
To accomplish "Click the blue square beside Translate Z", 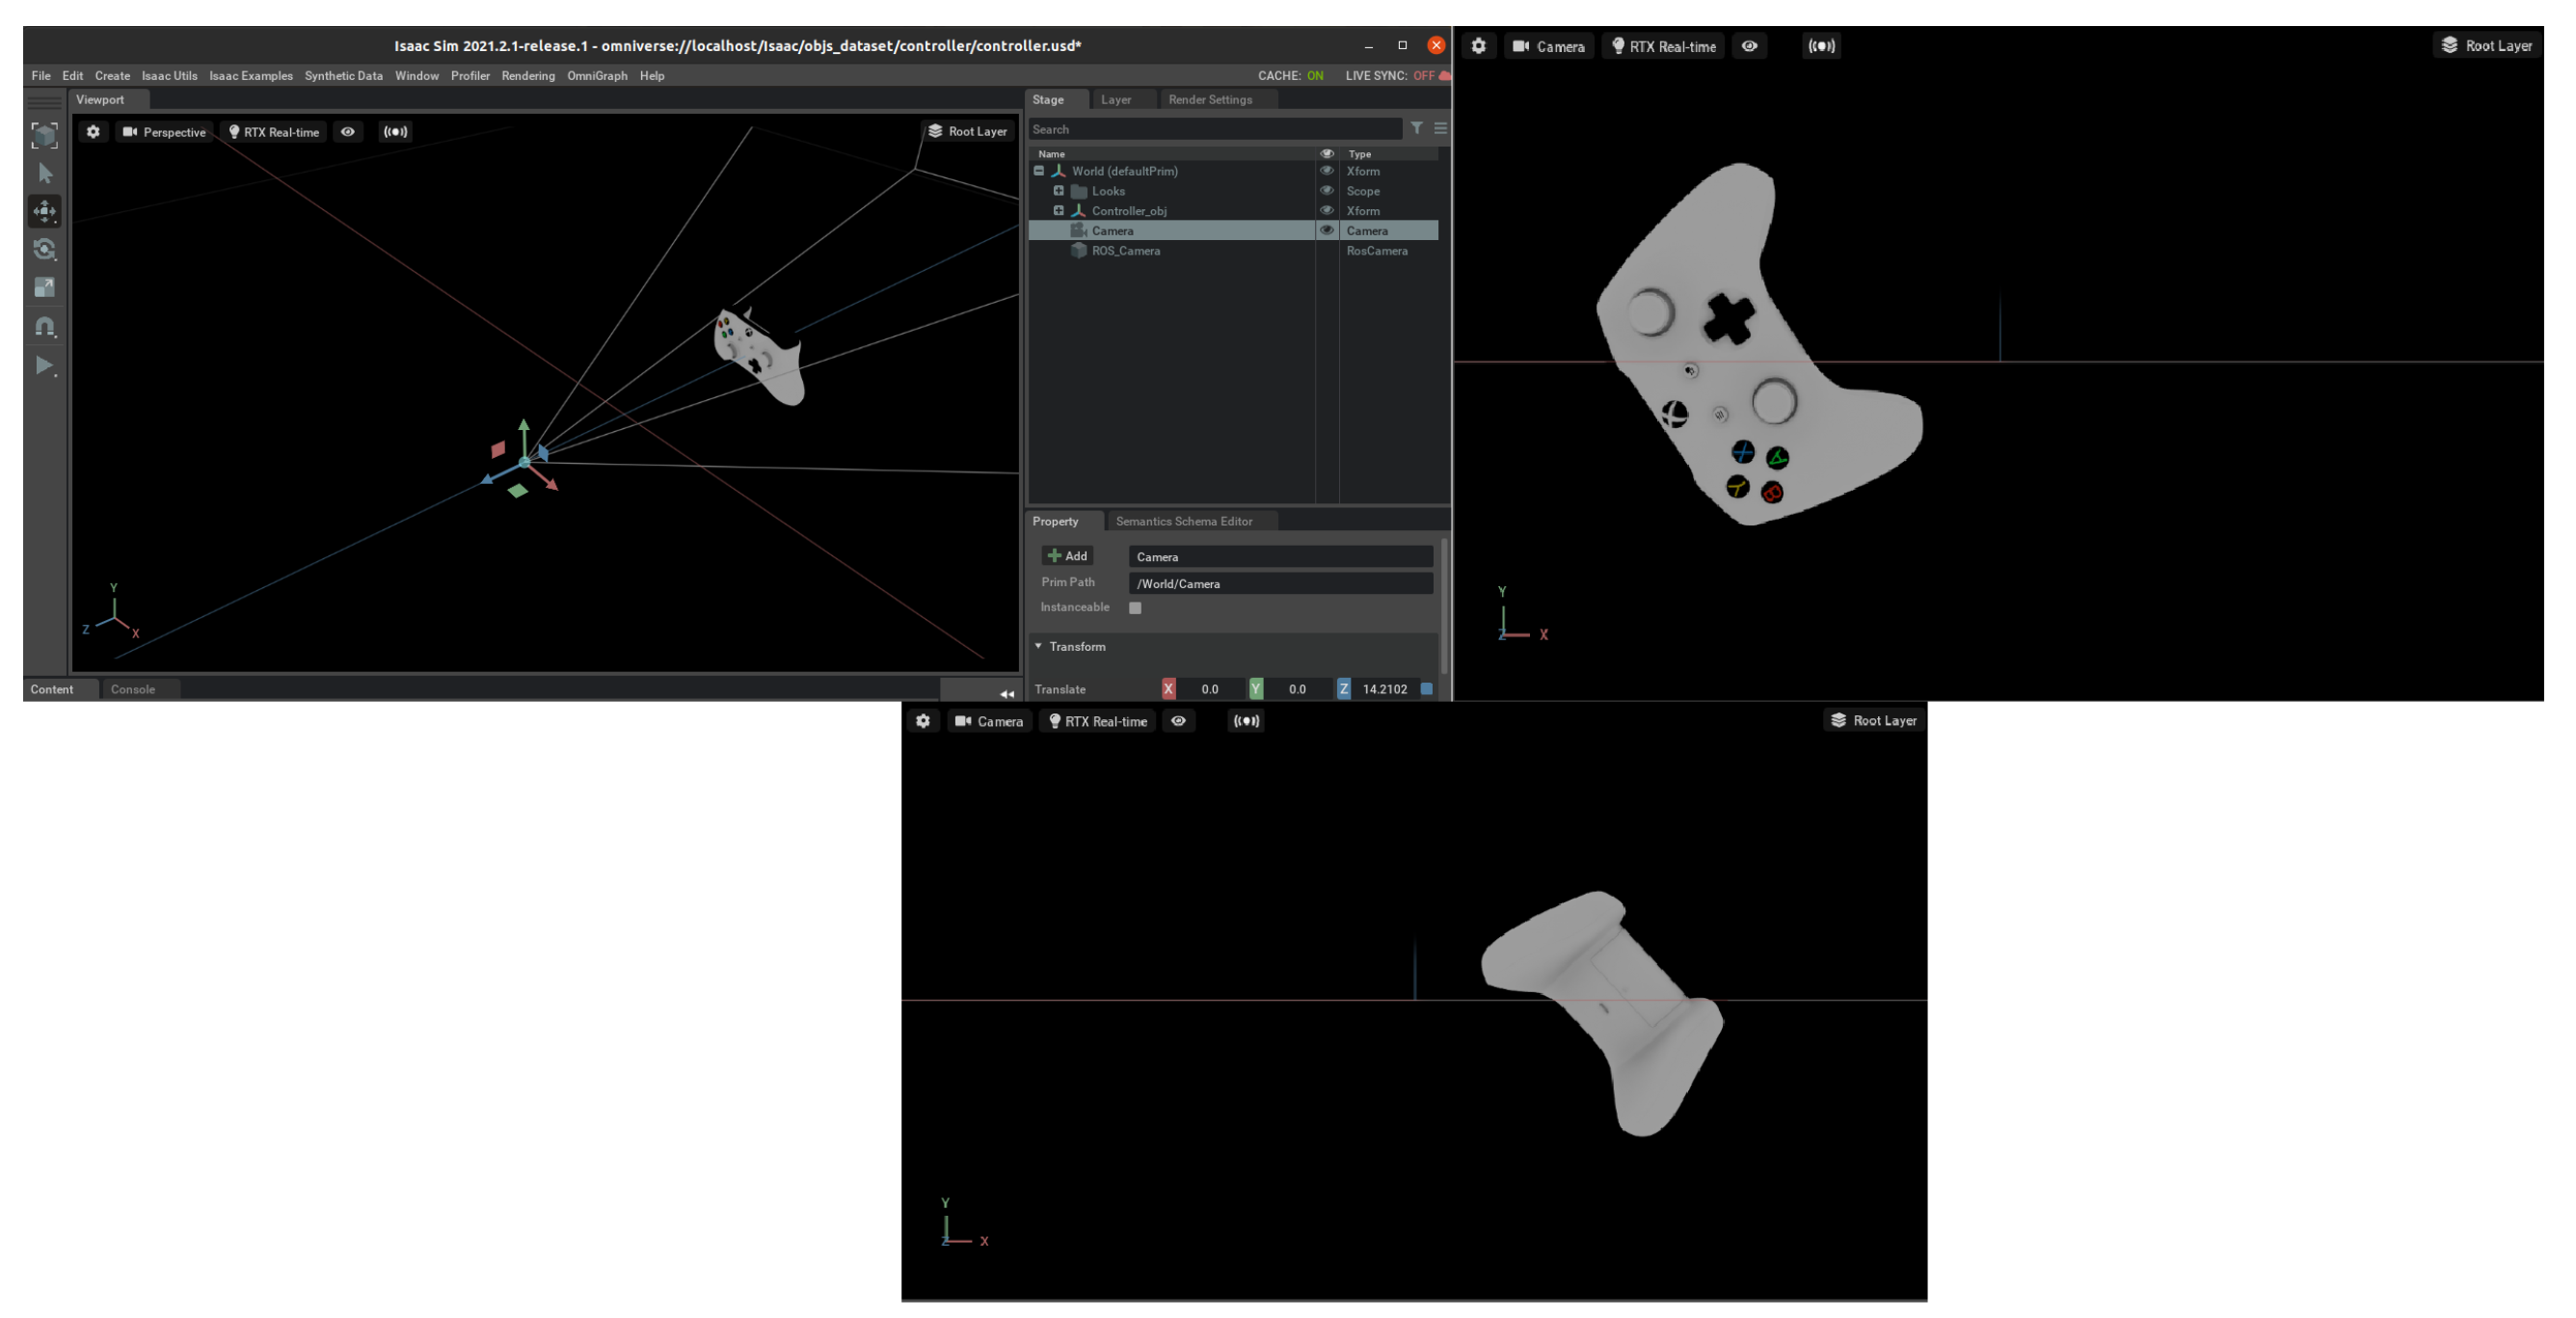I will 1427,689.
